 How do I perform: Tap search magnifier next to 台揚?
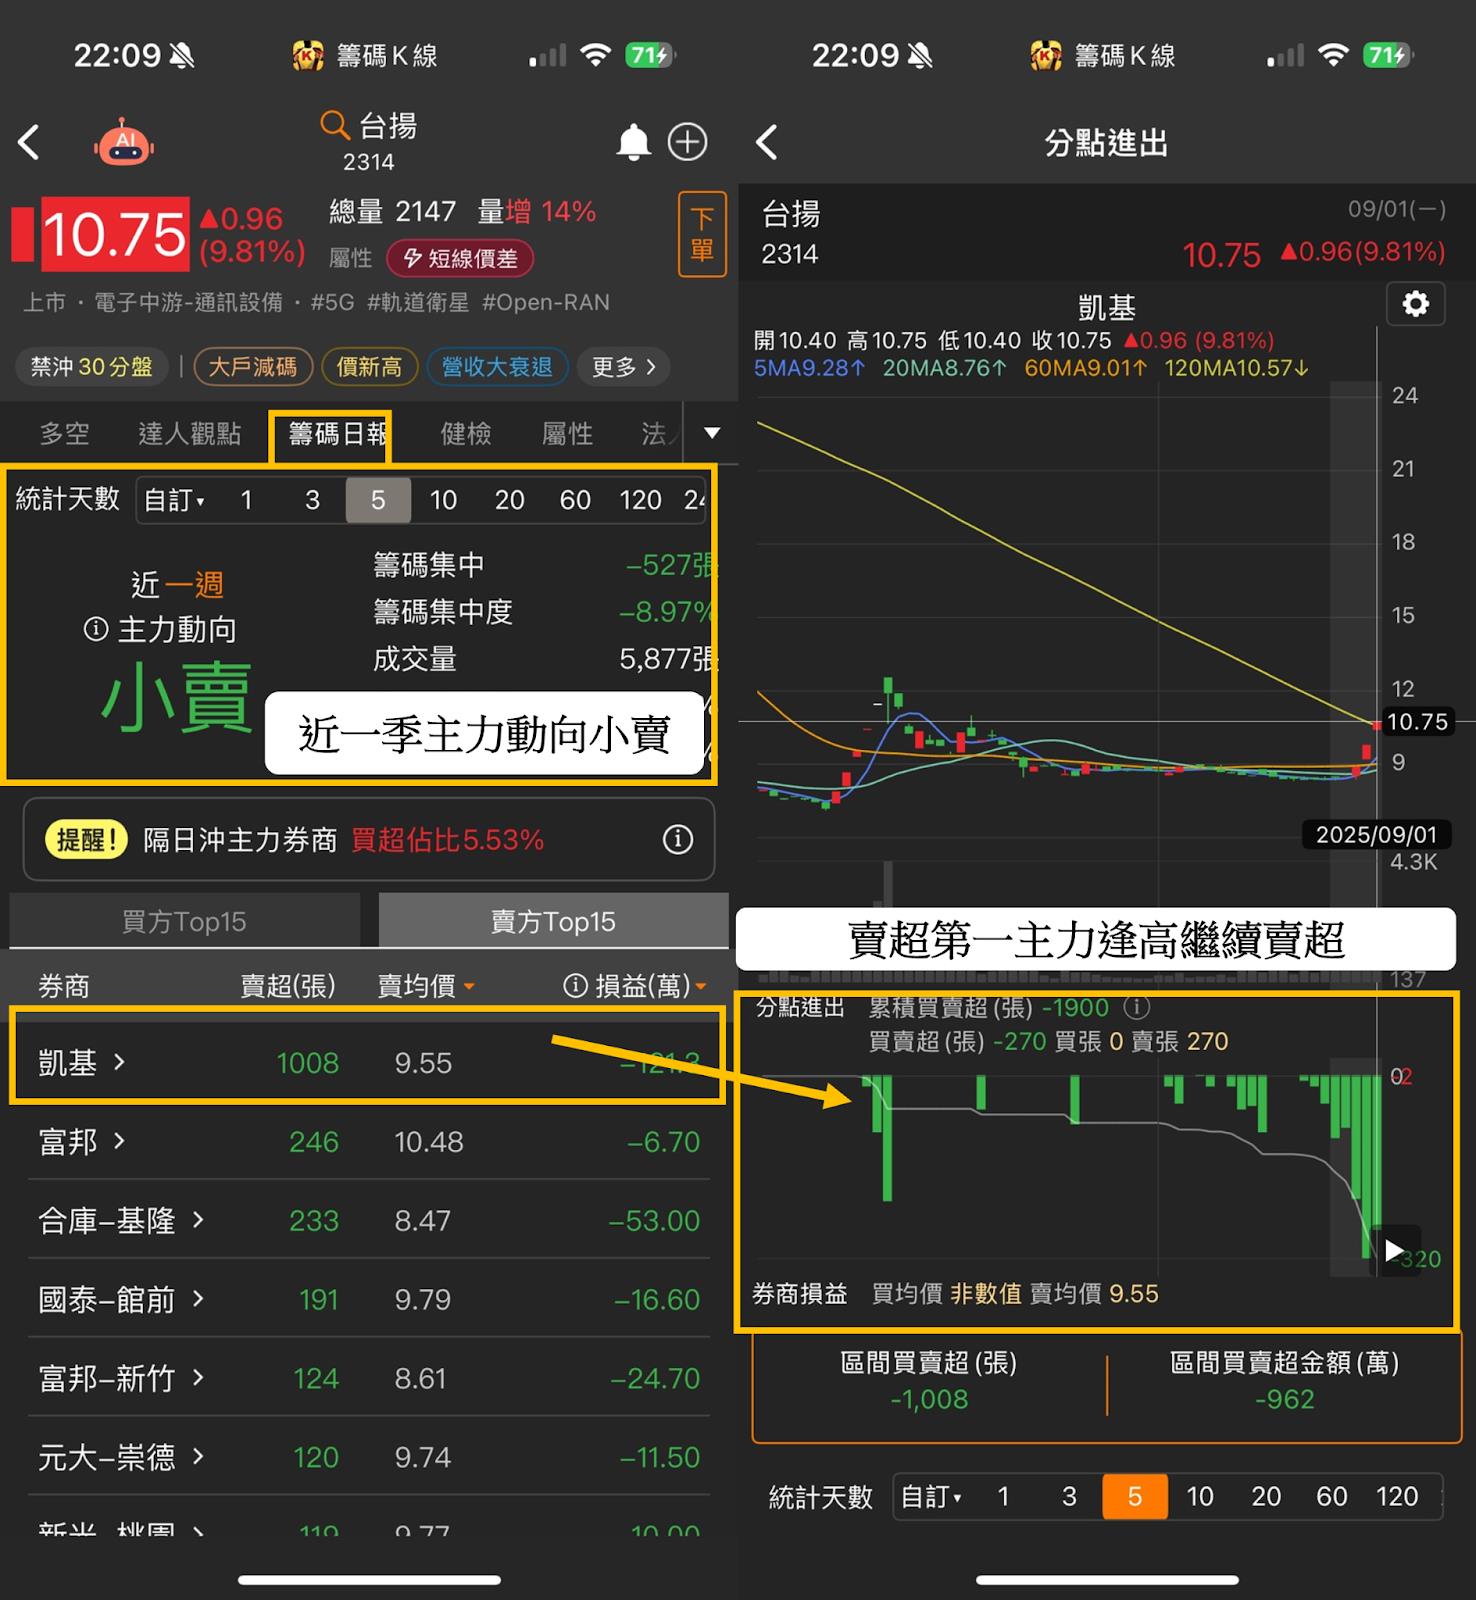334,126
